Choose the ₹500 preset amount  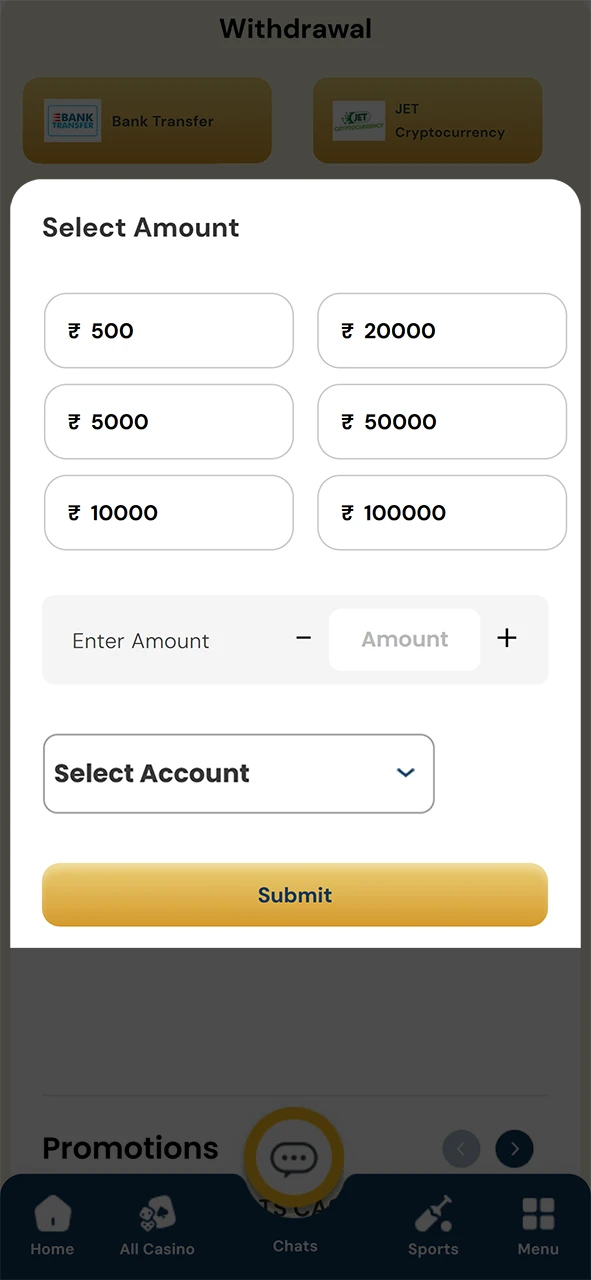pyautogui.click(x=168, y=330)
